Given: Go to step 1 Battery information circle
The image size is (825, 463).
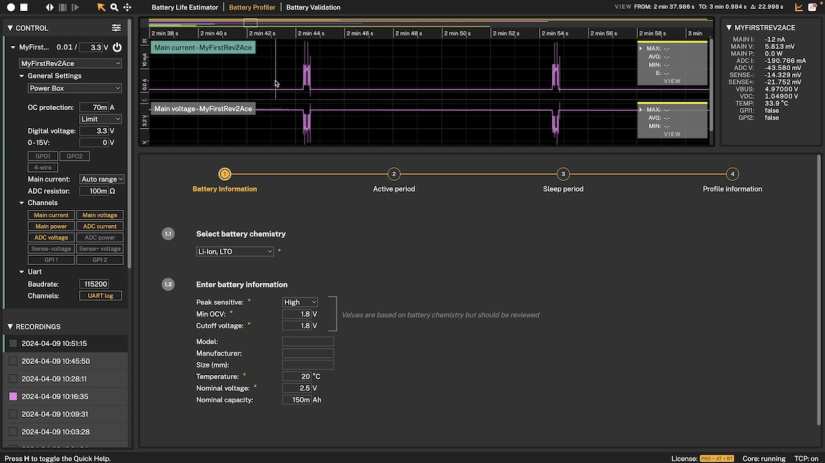Looking at the screenshot, I should tap(225, 174).
